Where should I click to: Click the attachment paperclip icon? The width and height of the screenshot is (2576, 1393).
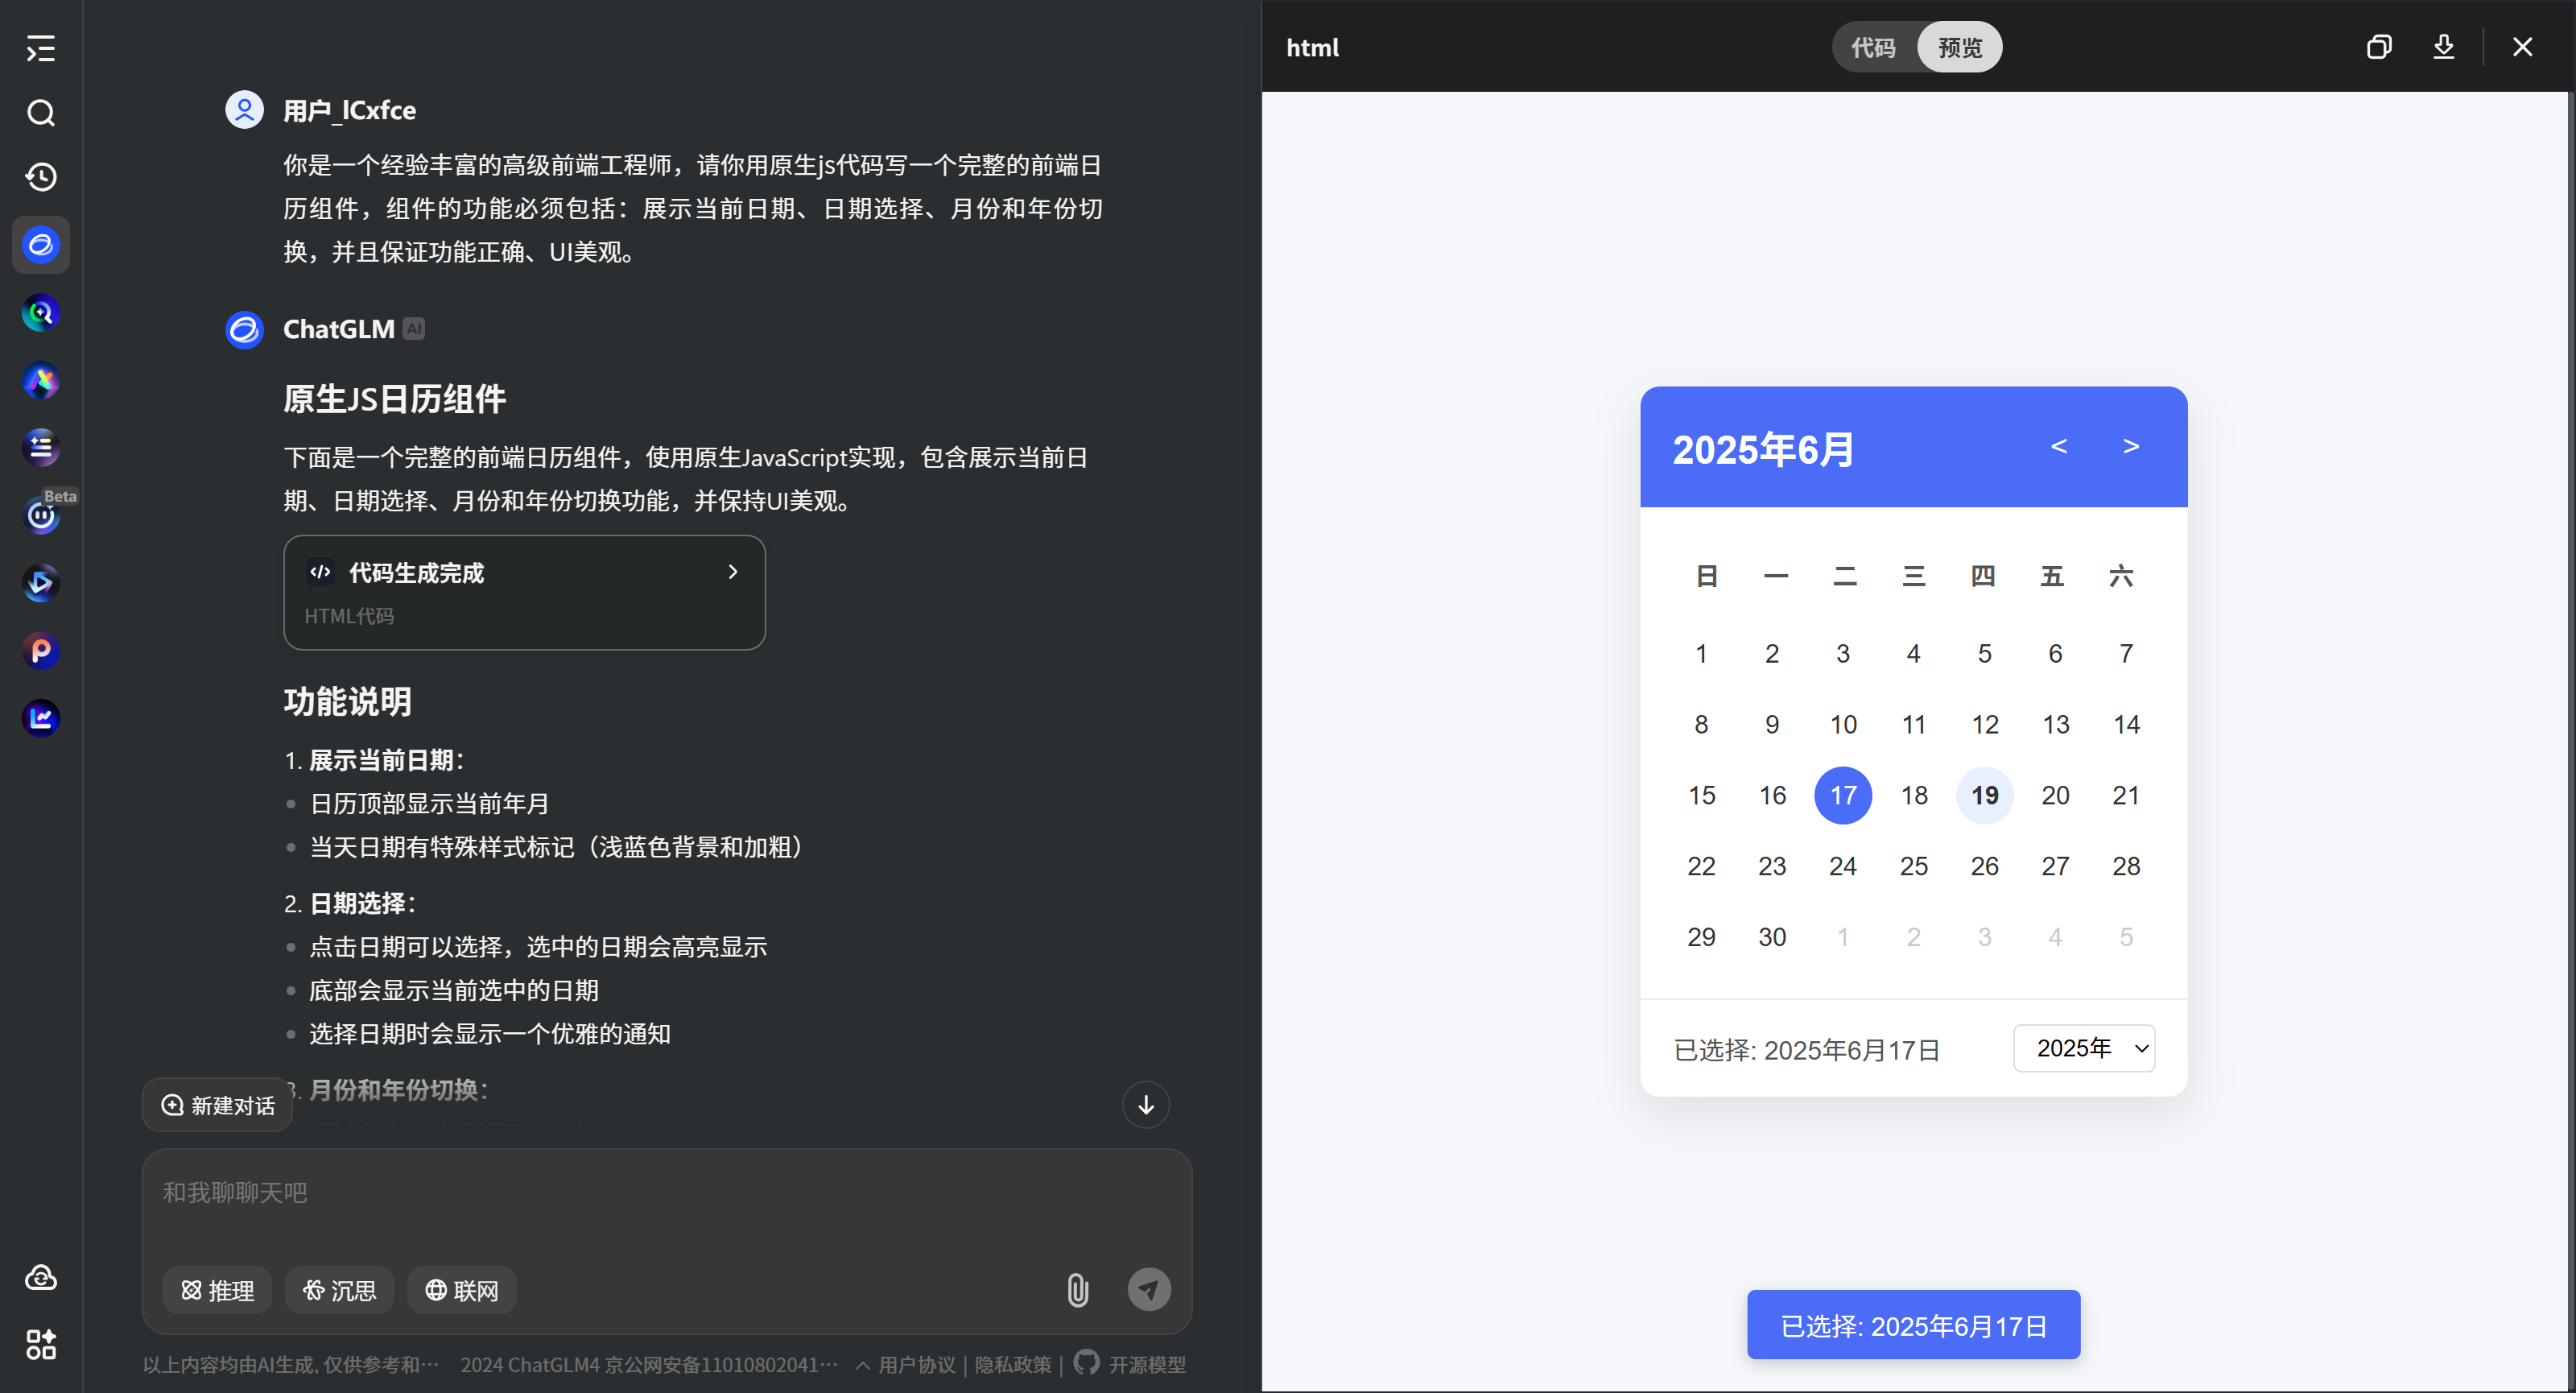click(1077, 1289)
